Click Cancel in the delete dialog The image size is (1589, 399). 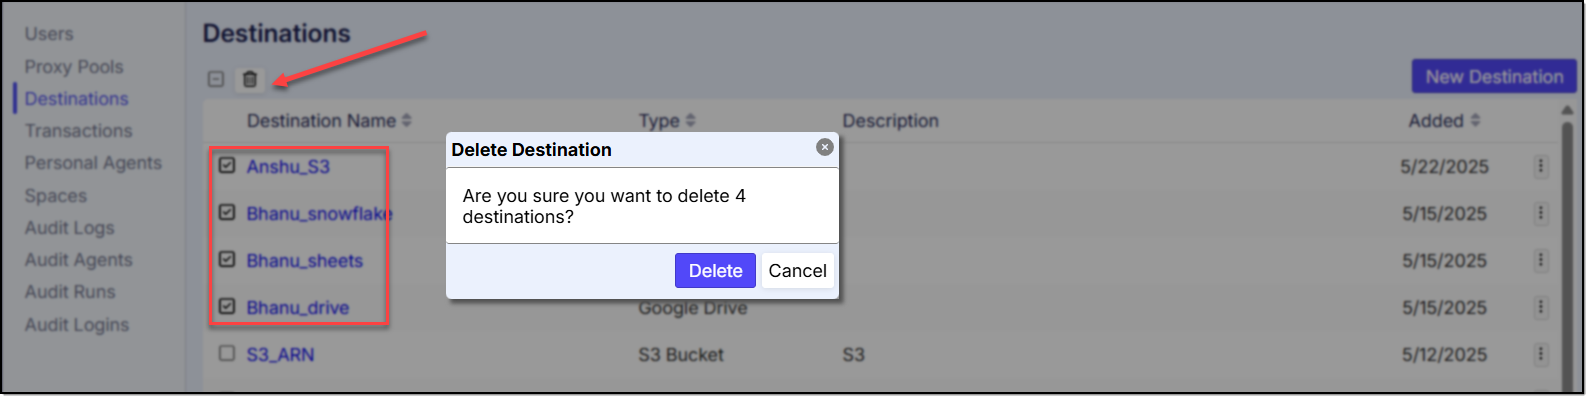[x=797, y=271]
